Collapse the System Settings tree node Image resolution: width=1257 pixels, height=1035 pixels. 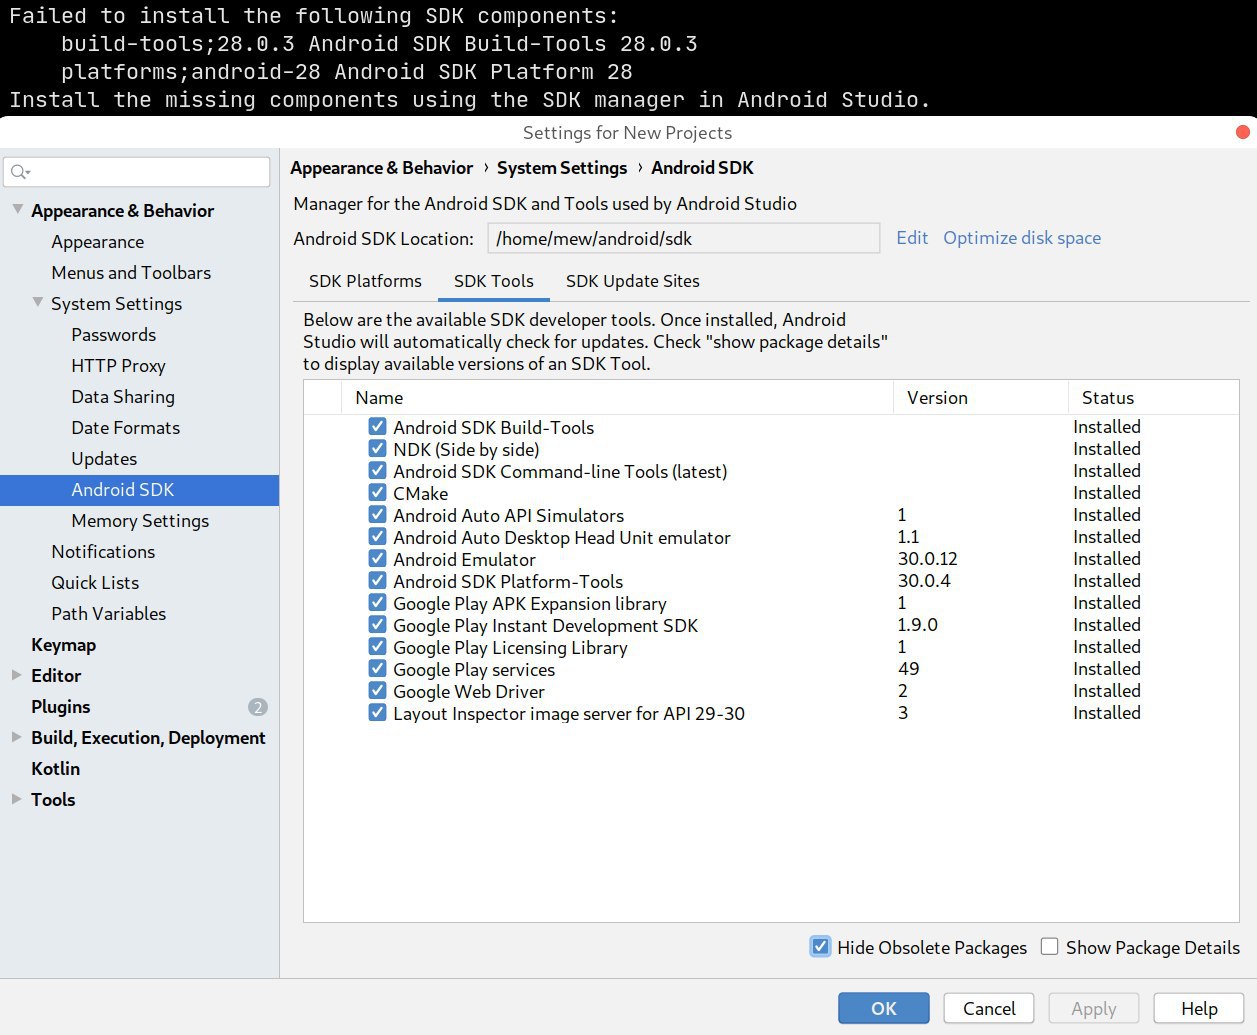tap(37, 303)
